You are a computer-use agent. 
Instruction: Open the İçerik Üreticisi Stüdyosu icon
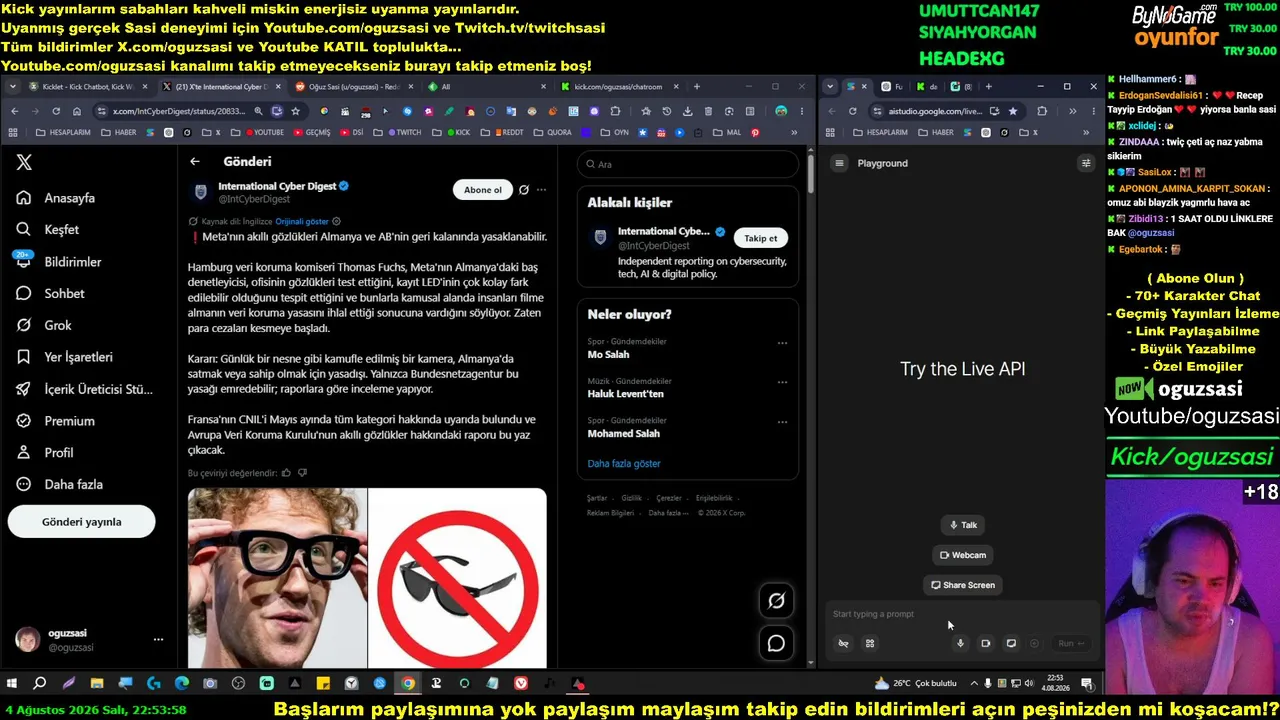24,389
